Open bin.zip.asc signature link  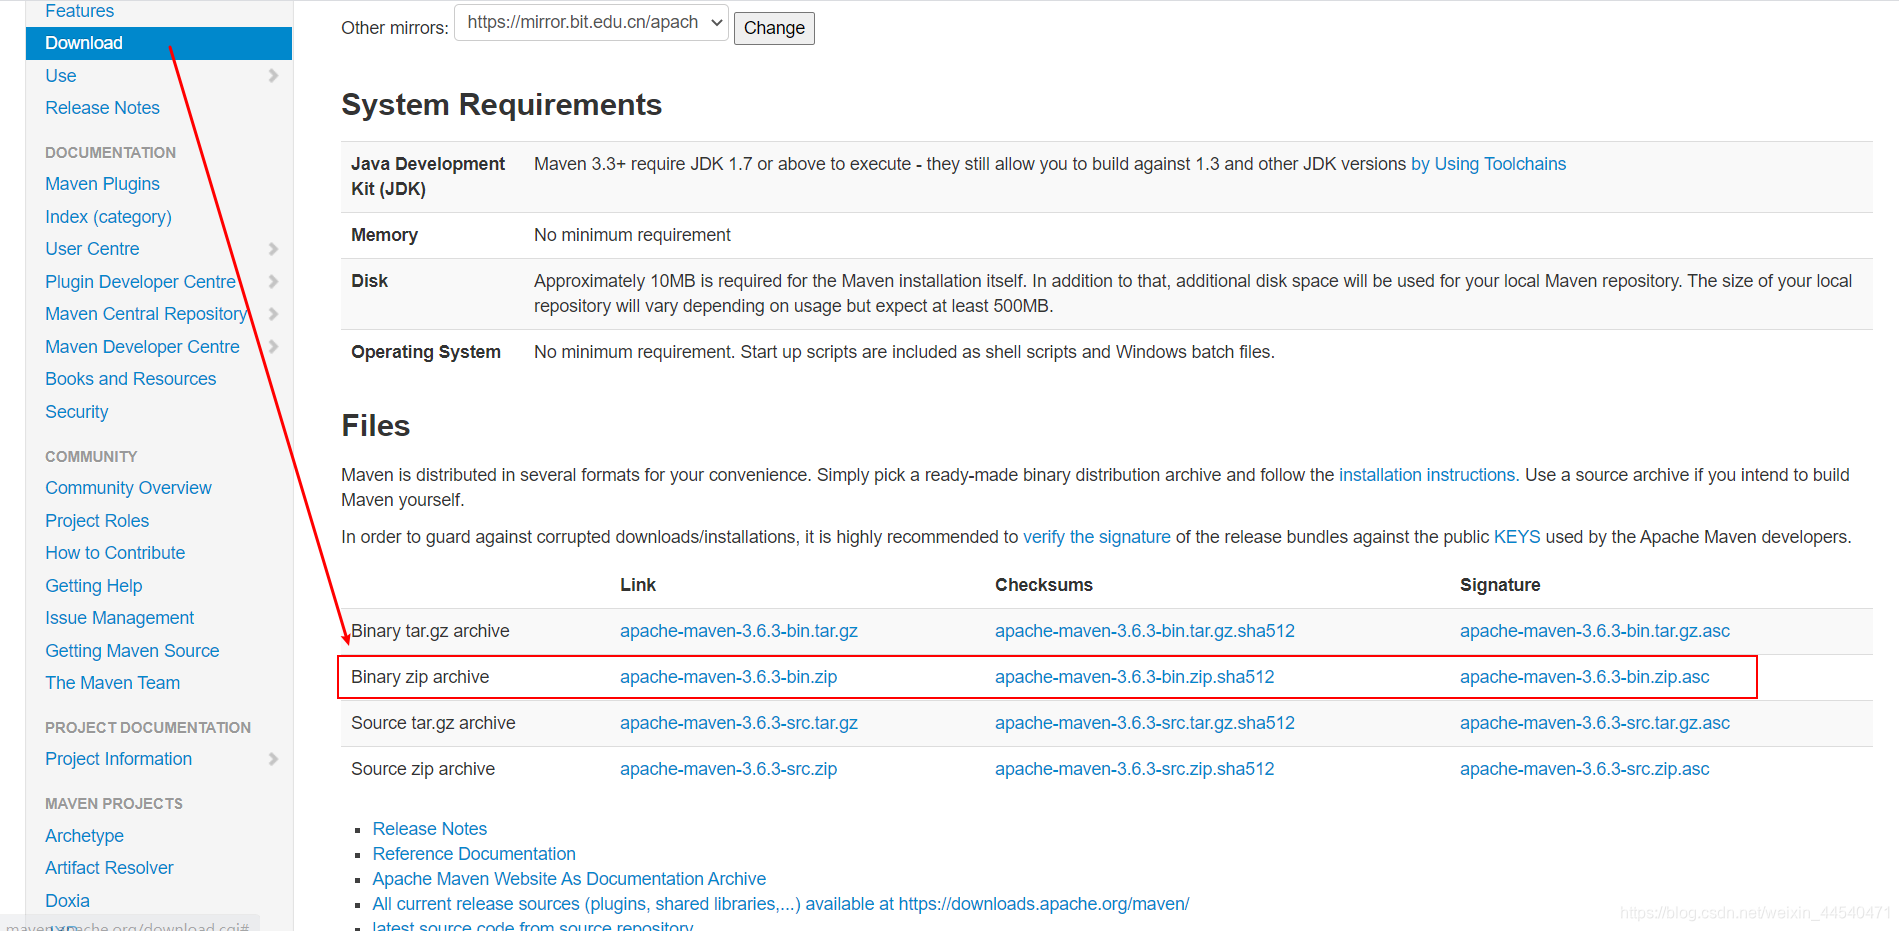tap(1584, 677)
